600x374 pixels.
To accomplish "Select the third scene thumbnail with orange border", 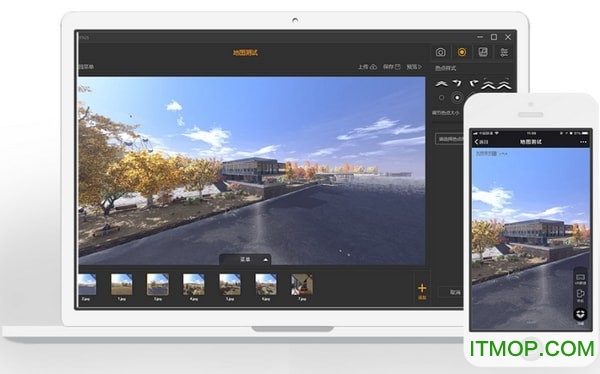I will tap(158, 284).
